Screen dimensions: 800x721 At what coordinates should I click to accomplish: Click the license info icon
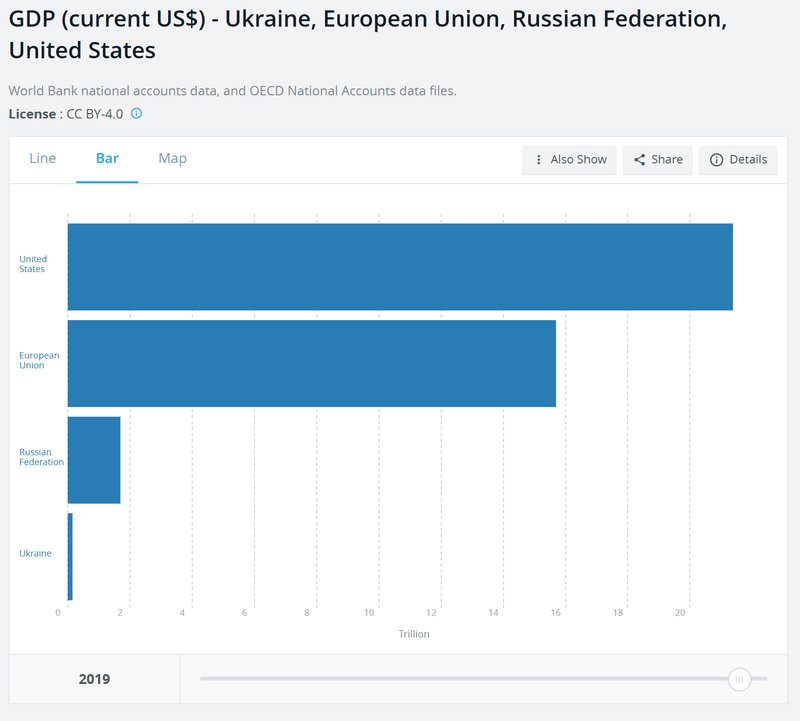(x=137, y=114)
